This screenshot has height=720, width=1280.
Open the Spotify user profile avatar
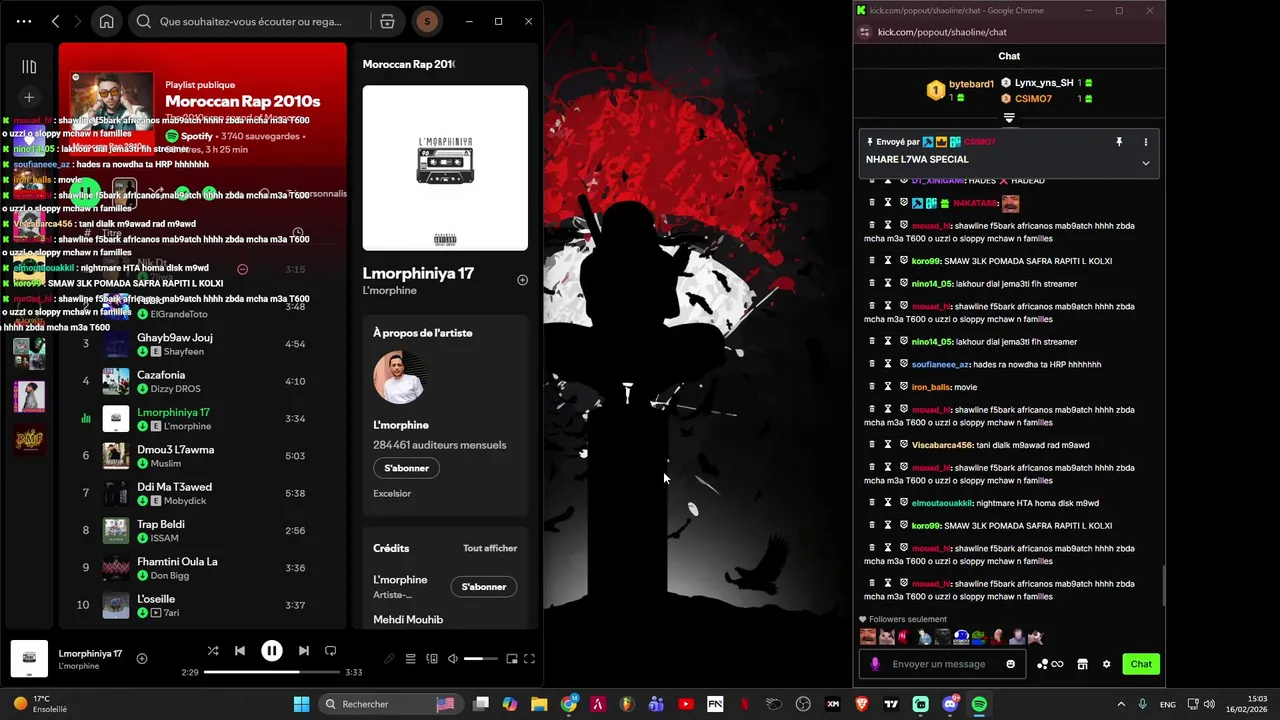(427, 21)
